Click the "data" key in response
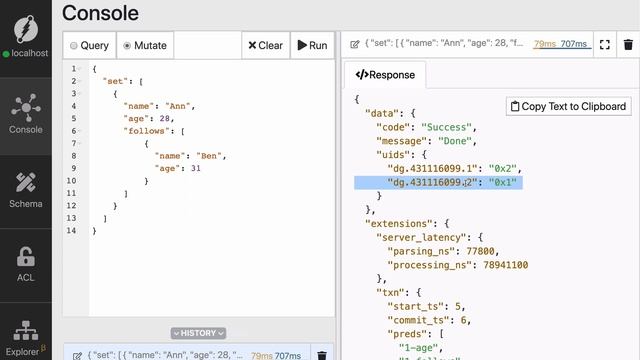 pos(381,113)
